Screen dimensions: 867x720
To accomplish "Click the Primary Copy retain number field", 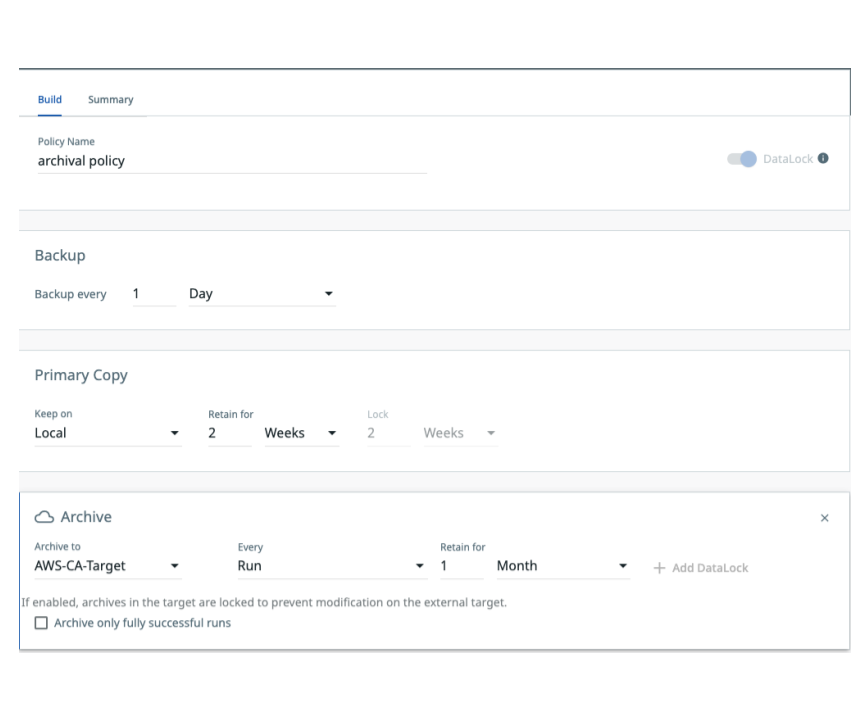I will click(227, 433).
